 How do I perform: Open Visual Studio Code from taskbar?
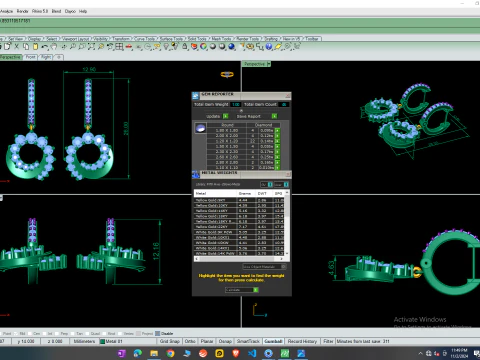coord(252,353)
